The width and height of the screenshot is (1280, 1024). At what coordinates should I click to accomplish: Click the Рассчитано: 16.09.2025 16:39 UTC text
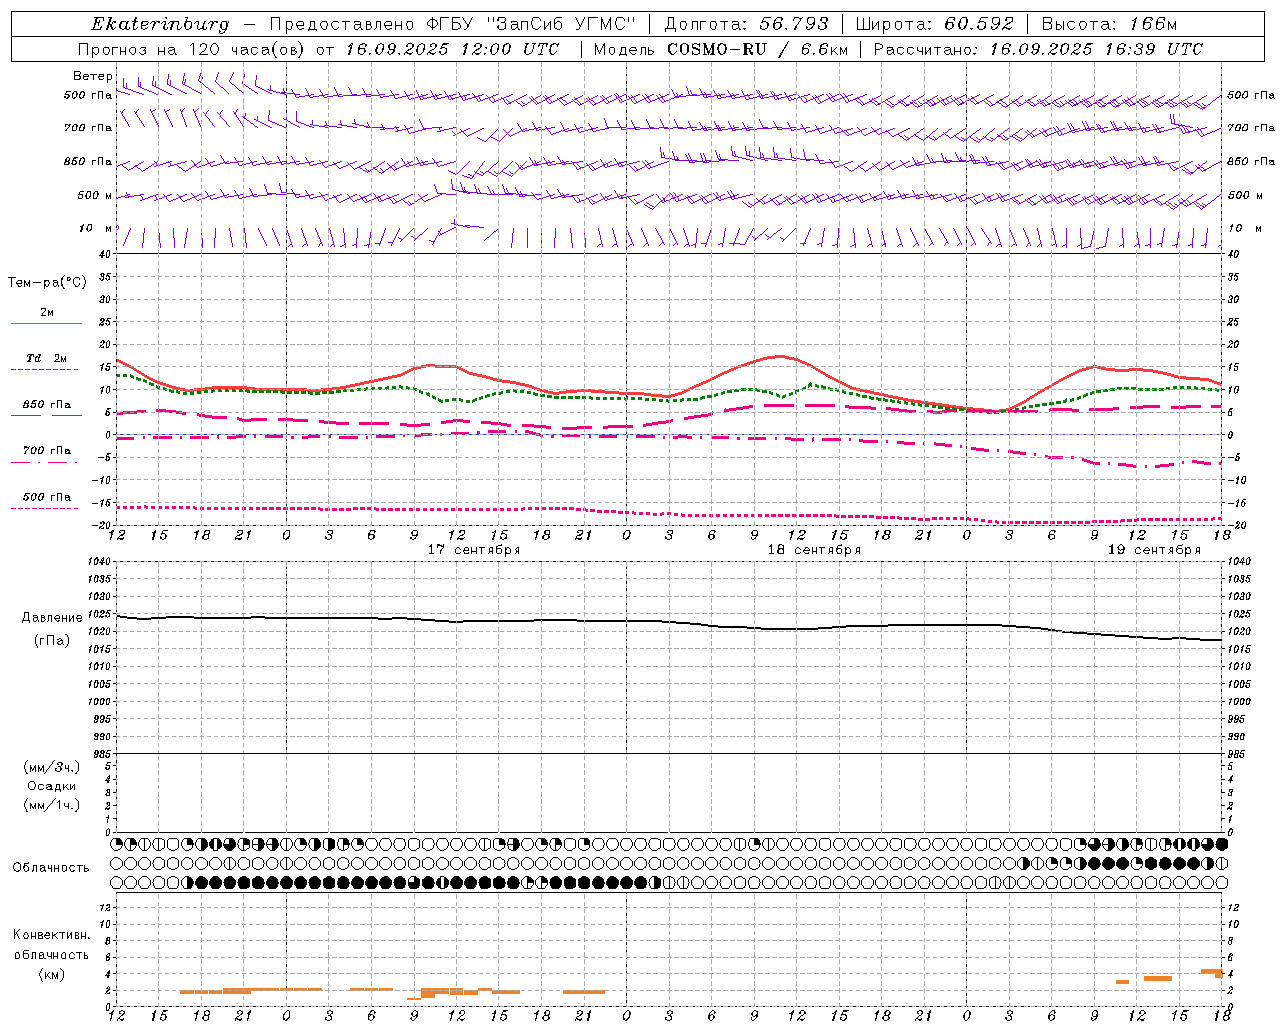pos(1038,49)
